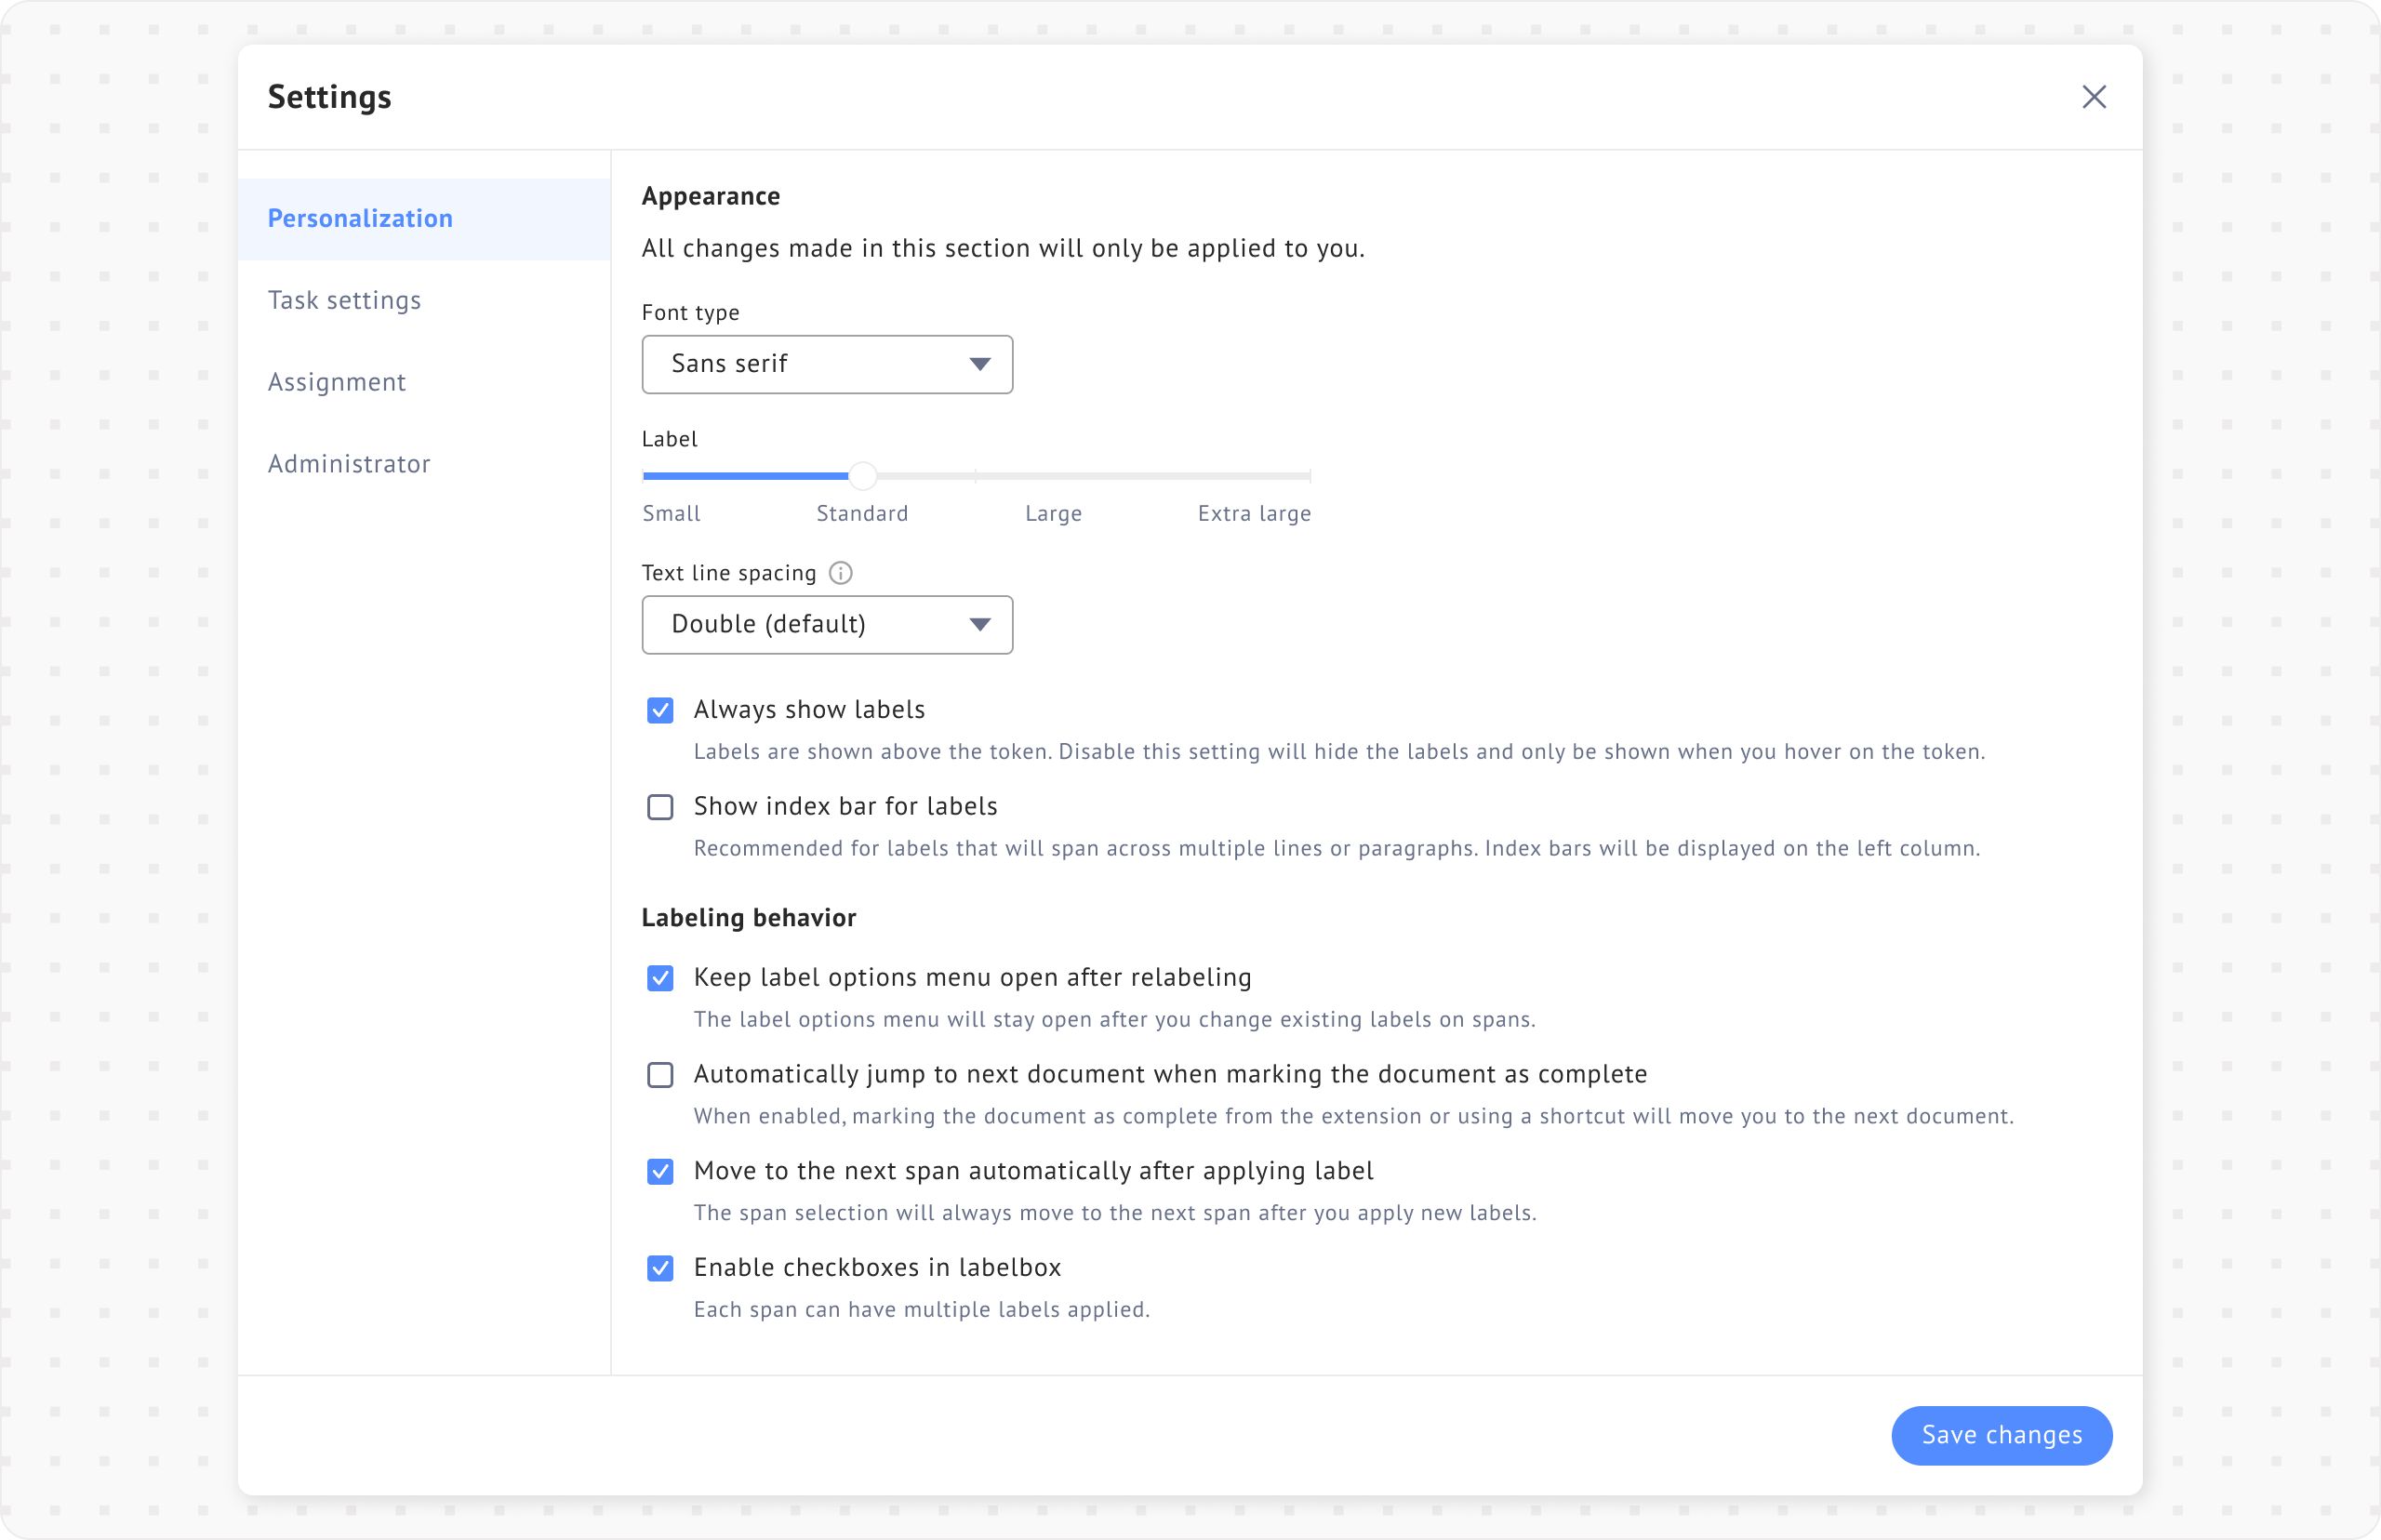Close the Settings dialog with X icon
Image resolution: width=2381 pixels, height=1540 pixels.
tap(2094, 97)
